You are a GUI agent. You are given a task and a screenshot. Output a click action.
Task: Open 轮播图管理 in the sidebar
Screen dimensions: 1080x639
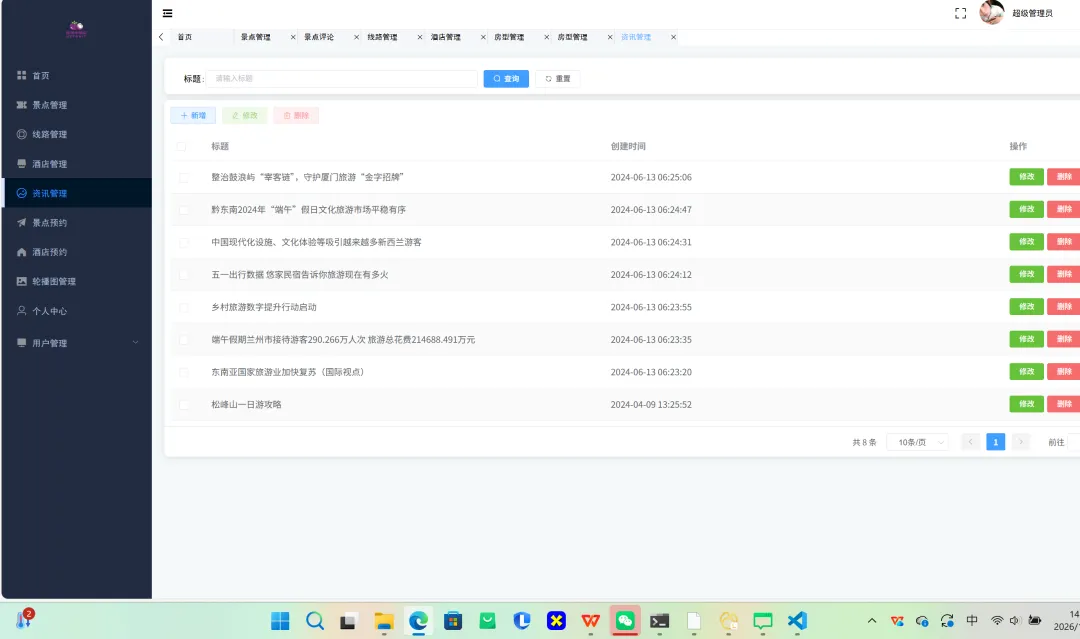pyautogui.click(x=76, y=282)
